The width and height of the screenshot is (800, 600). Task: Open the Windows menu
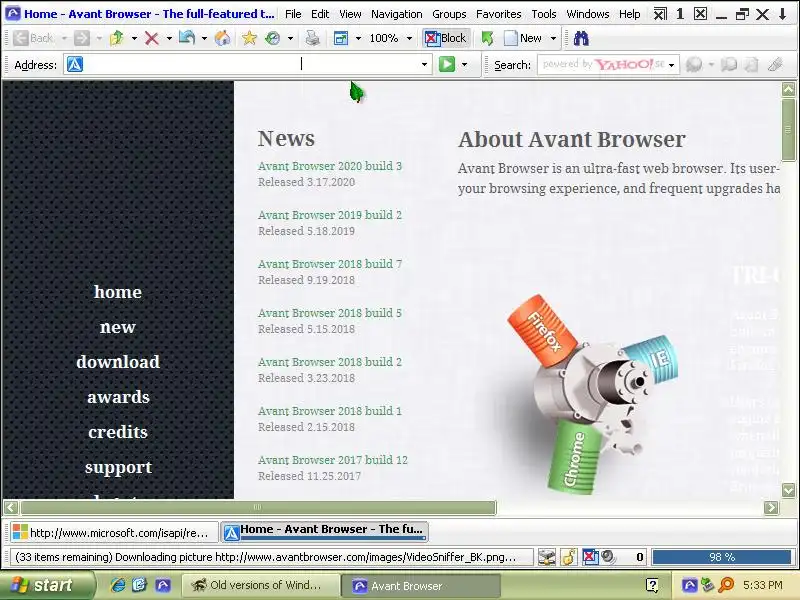click(588, 14)
